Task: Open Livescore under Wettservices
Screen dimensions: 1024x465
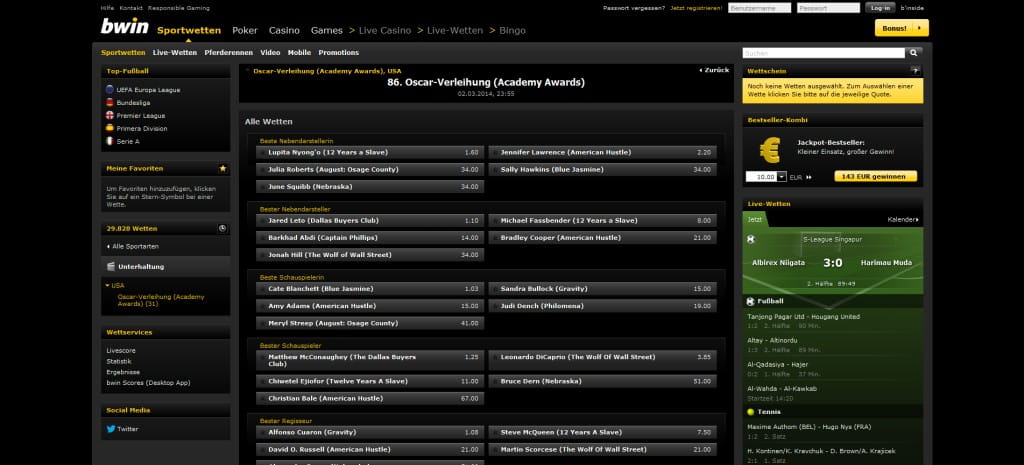Action: [121, 351]
